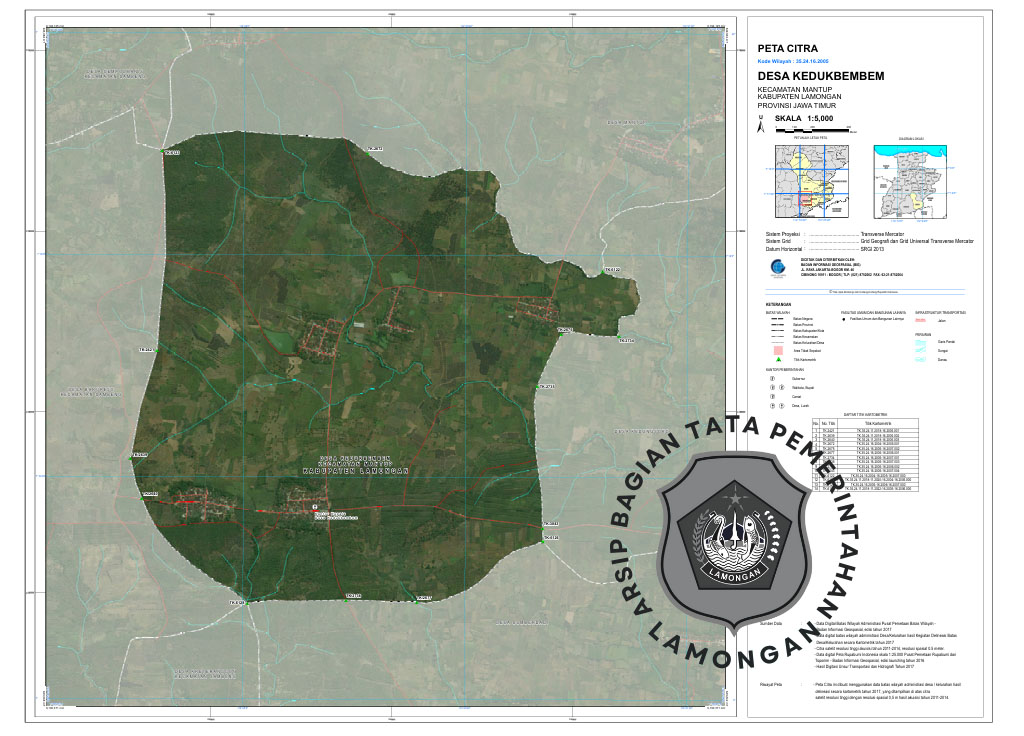Click the red Jalan road symbol in legend

point(921,321)
